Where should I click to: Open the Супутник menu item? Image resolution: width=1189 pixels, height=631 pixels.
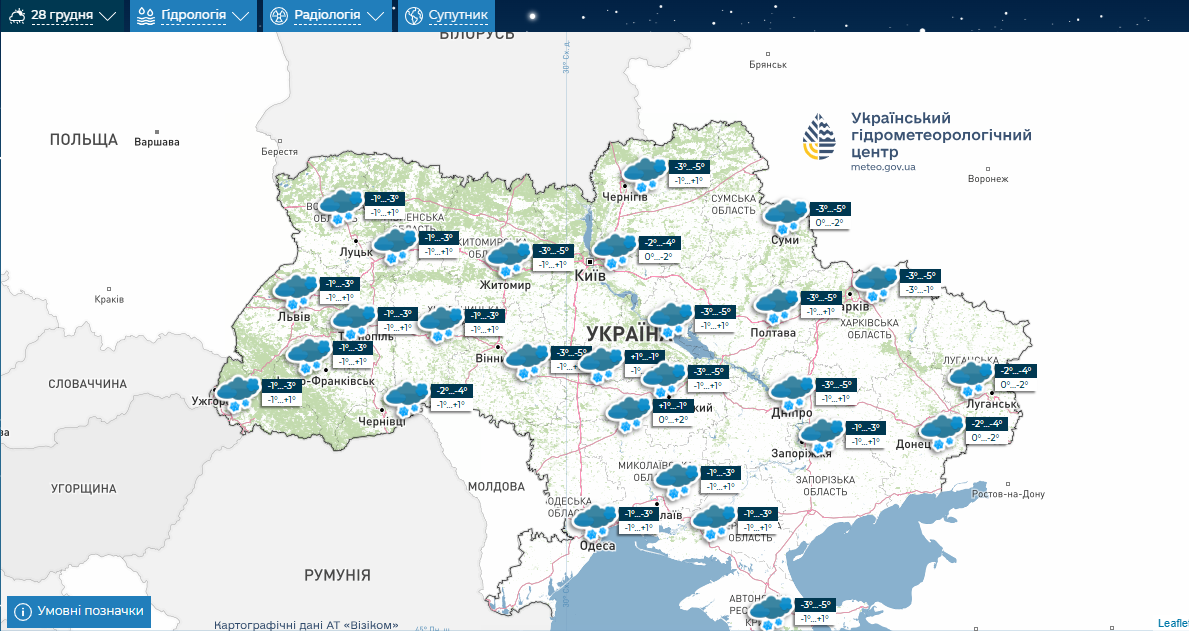click(x=458, y=16)
